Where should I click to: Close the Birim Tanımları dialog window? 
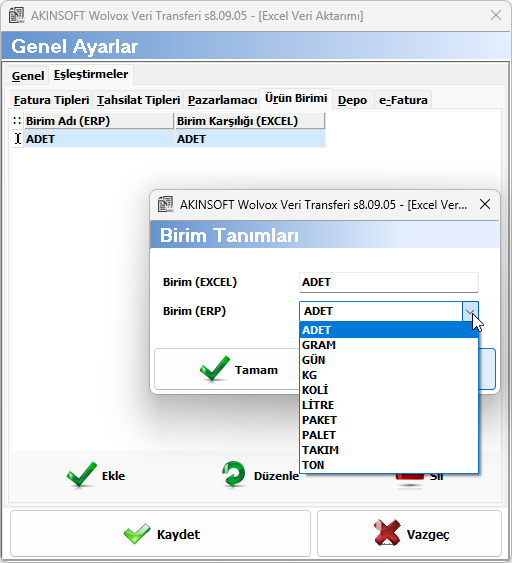(485, 204)
